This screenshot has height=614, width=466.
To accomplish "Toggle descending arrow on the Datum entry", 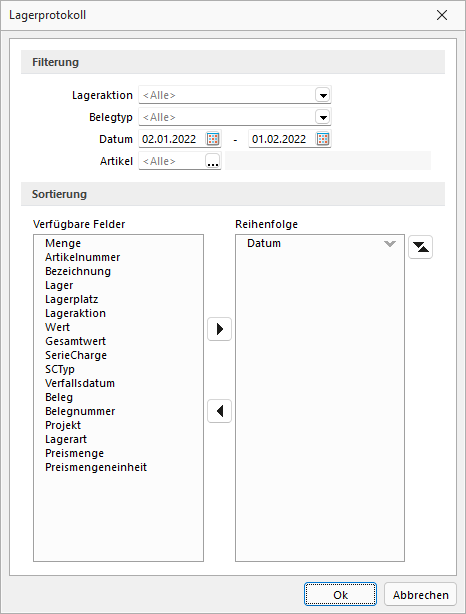I will [390, 244].
